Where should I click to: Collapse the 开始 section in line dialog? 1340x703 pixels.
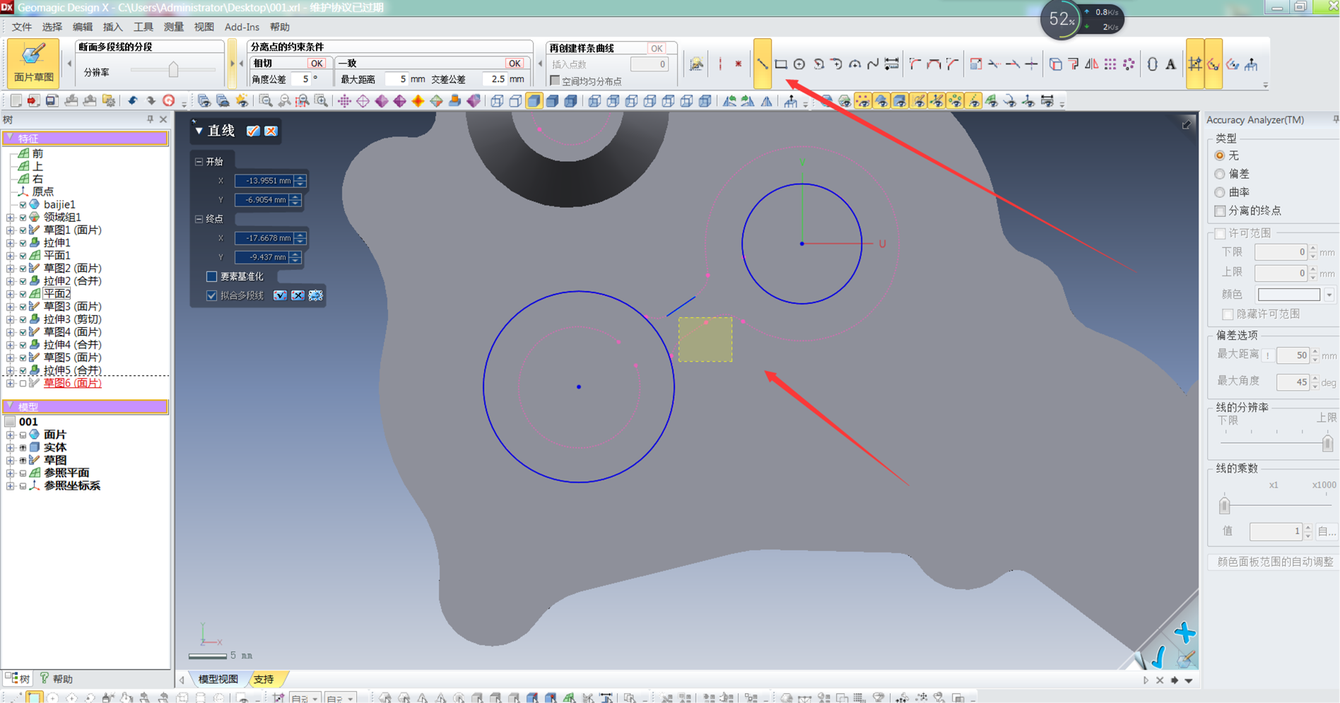click(199, 161)
